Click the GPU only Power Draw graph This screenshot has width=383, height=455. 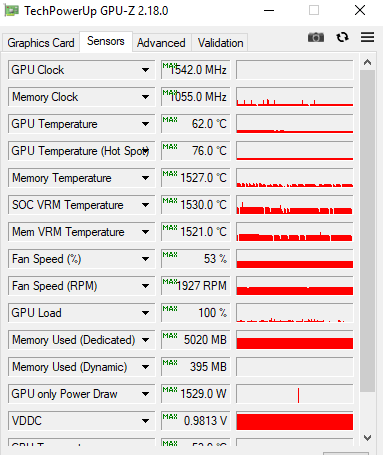point(295,394)
